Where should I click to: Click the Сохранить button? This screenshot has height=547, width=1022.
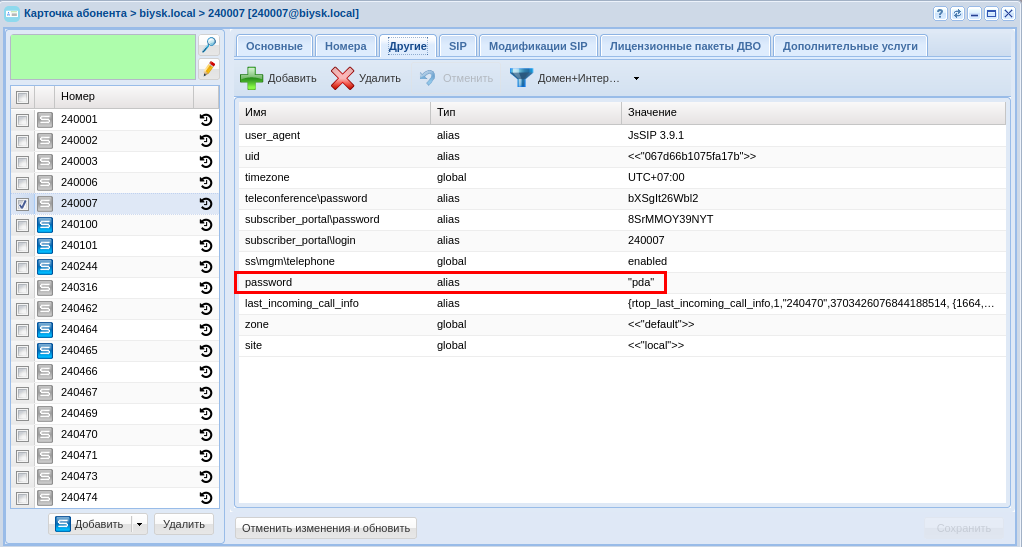pos(963,528)
